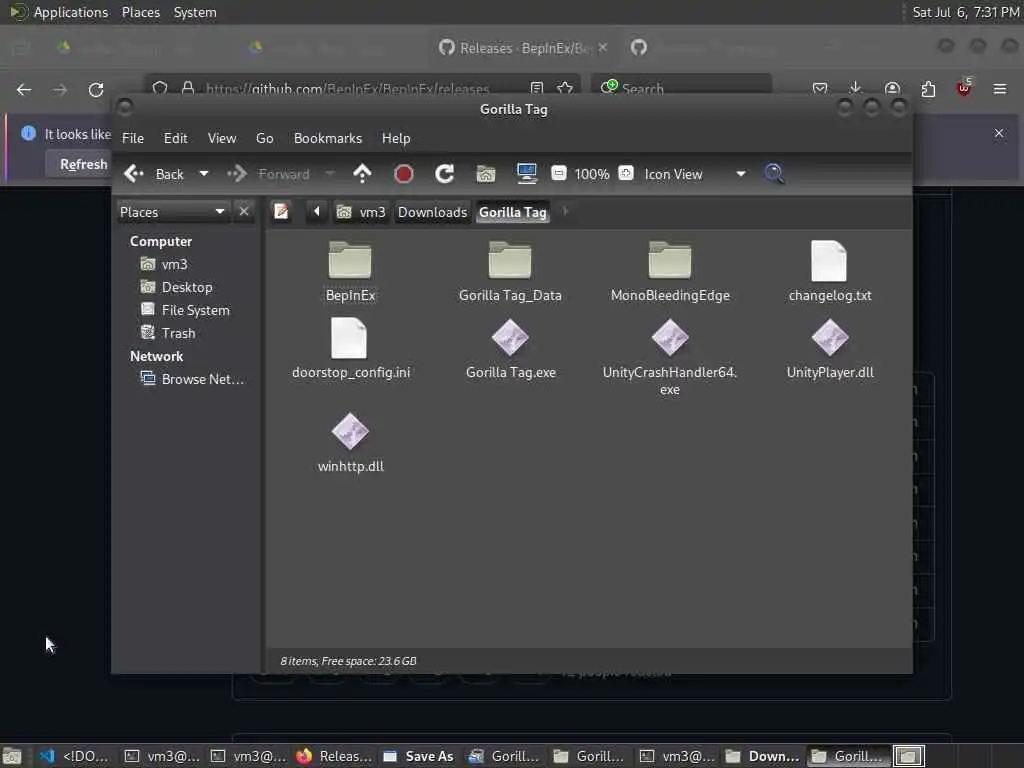Select the winhttp.dll file
Image resolution: width=1024 pixels, height=768 pixels.
[350, 442]
